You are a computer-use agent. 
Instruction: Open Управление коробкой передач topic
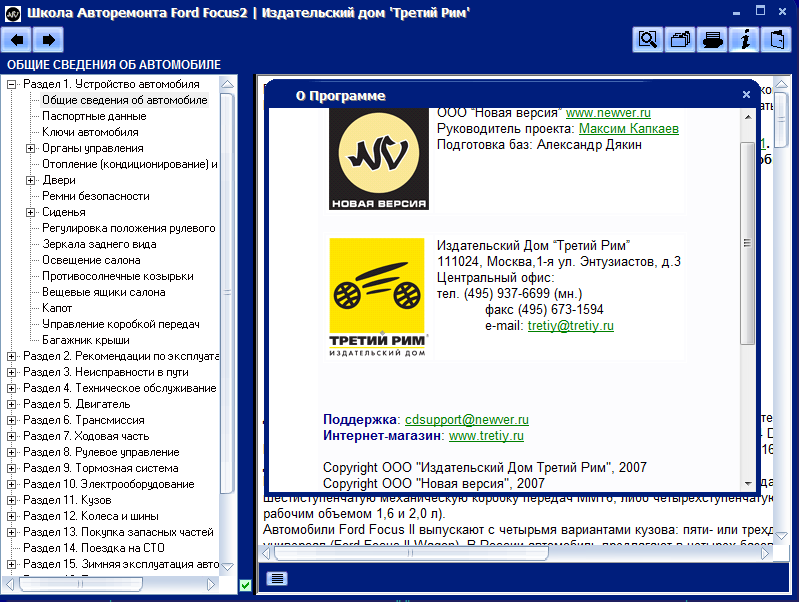(x=121, y=324)
